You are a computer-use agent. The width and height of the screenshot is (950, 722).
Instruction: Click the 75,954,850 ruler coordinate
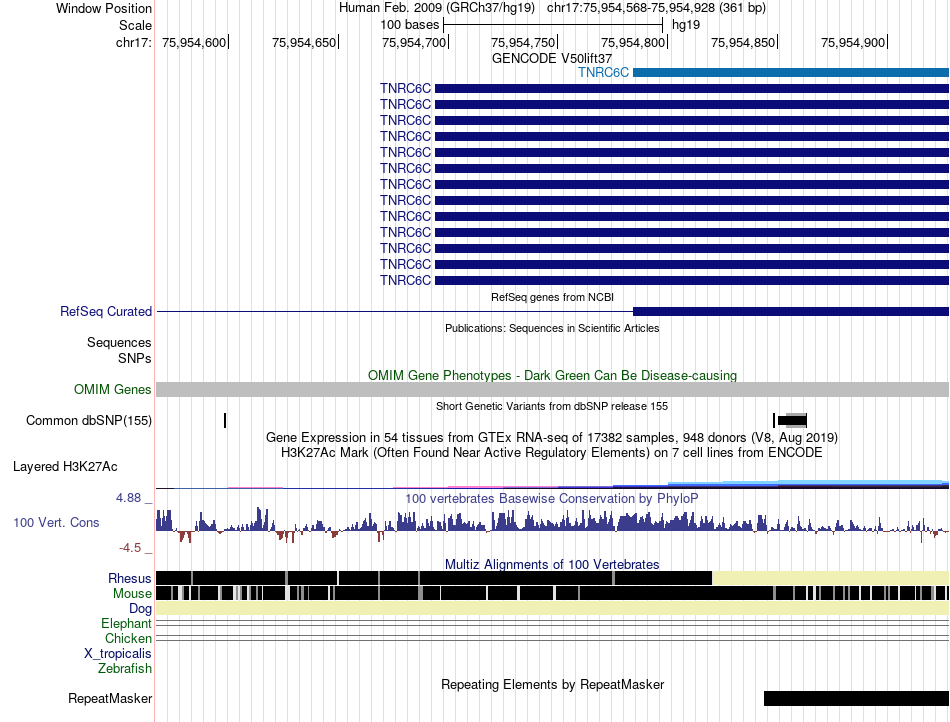(743, 42)
